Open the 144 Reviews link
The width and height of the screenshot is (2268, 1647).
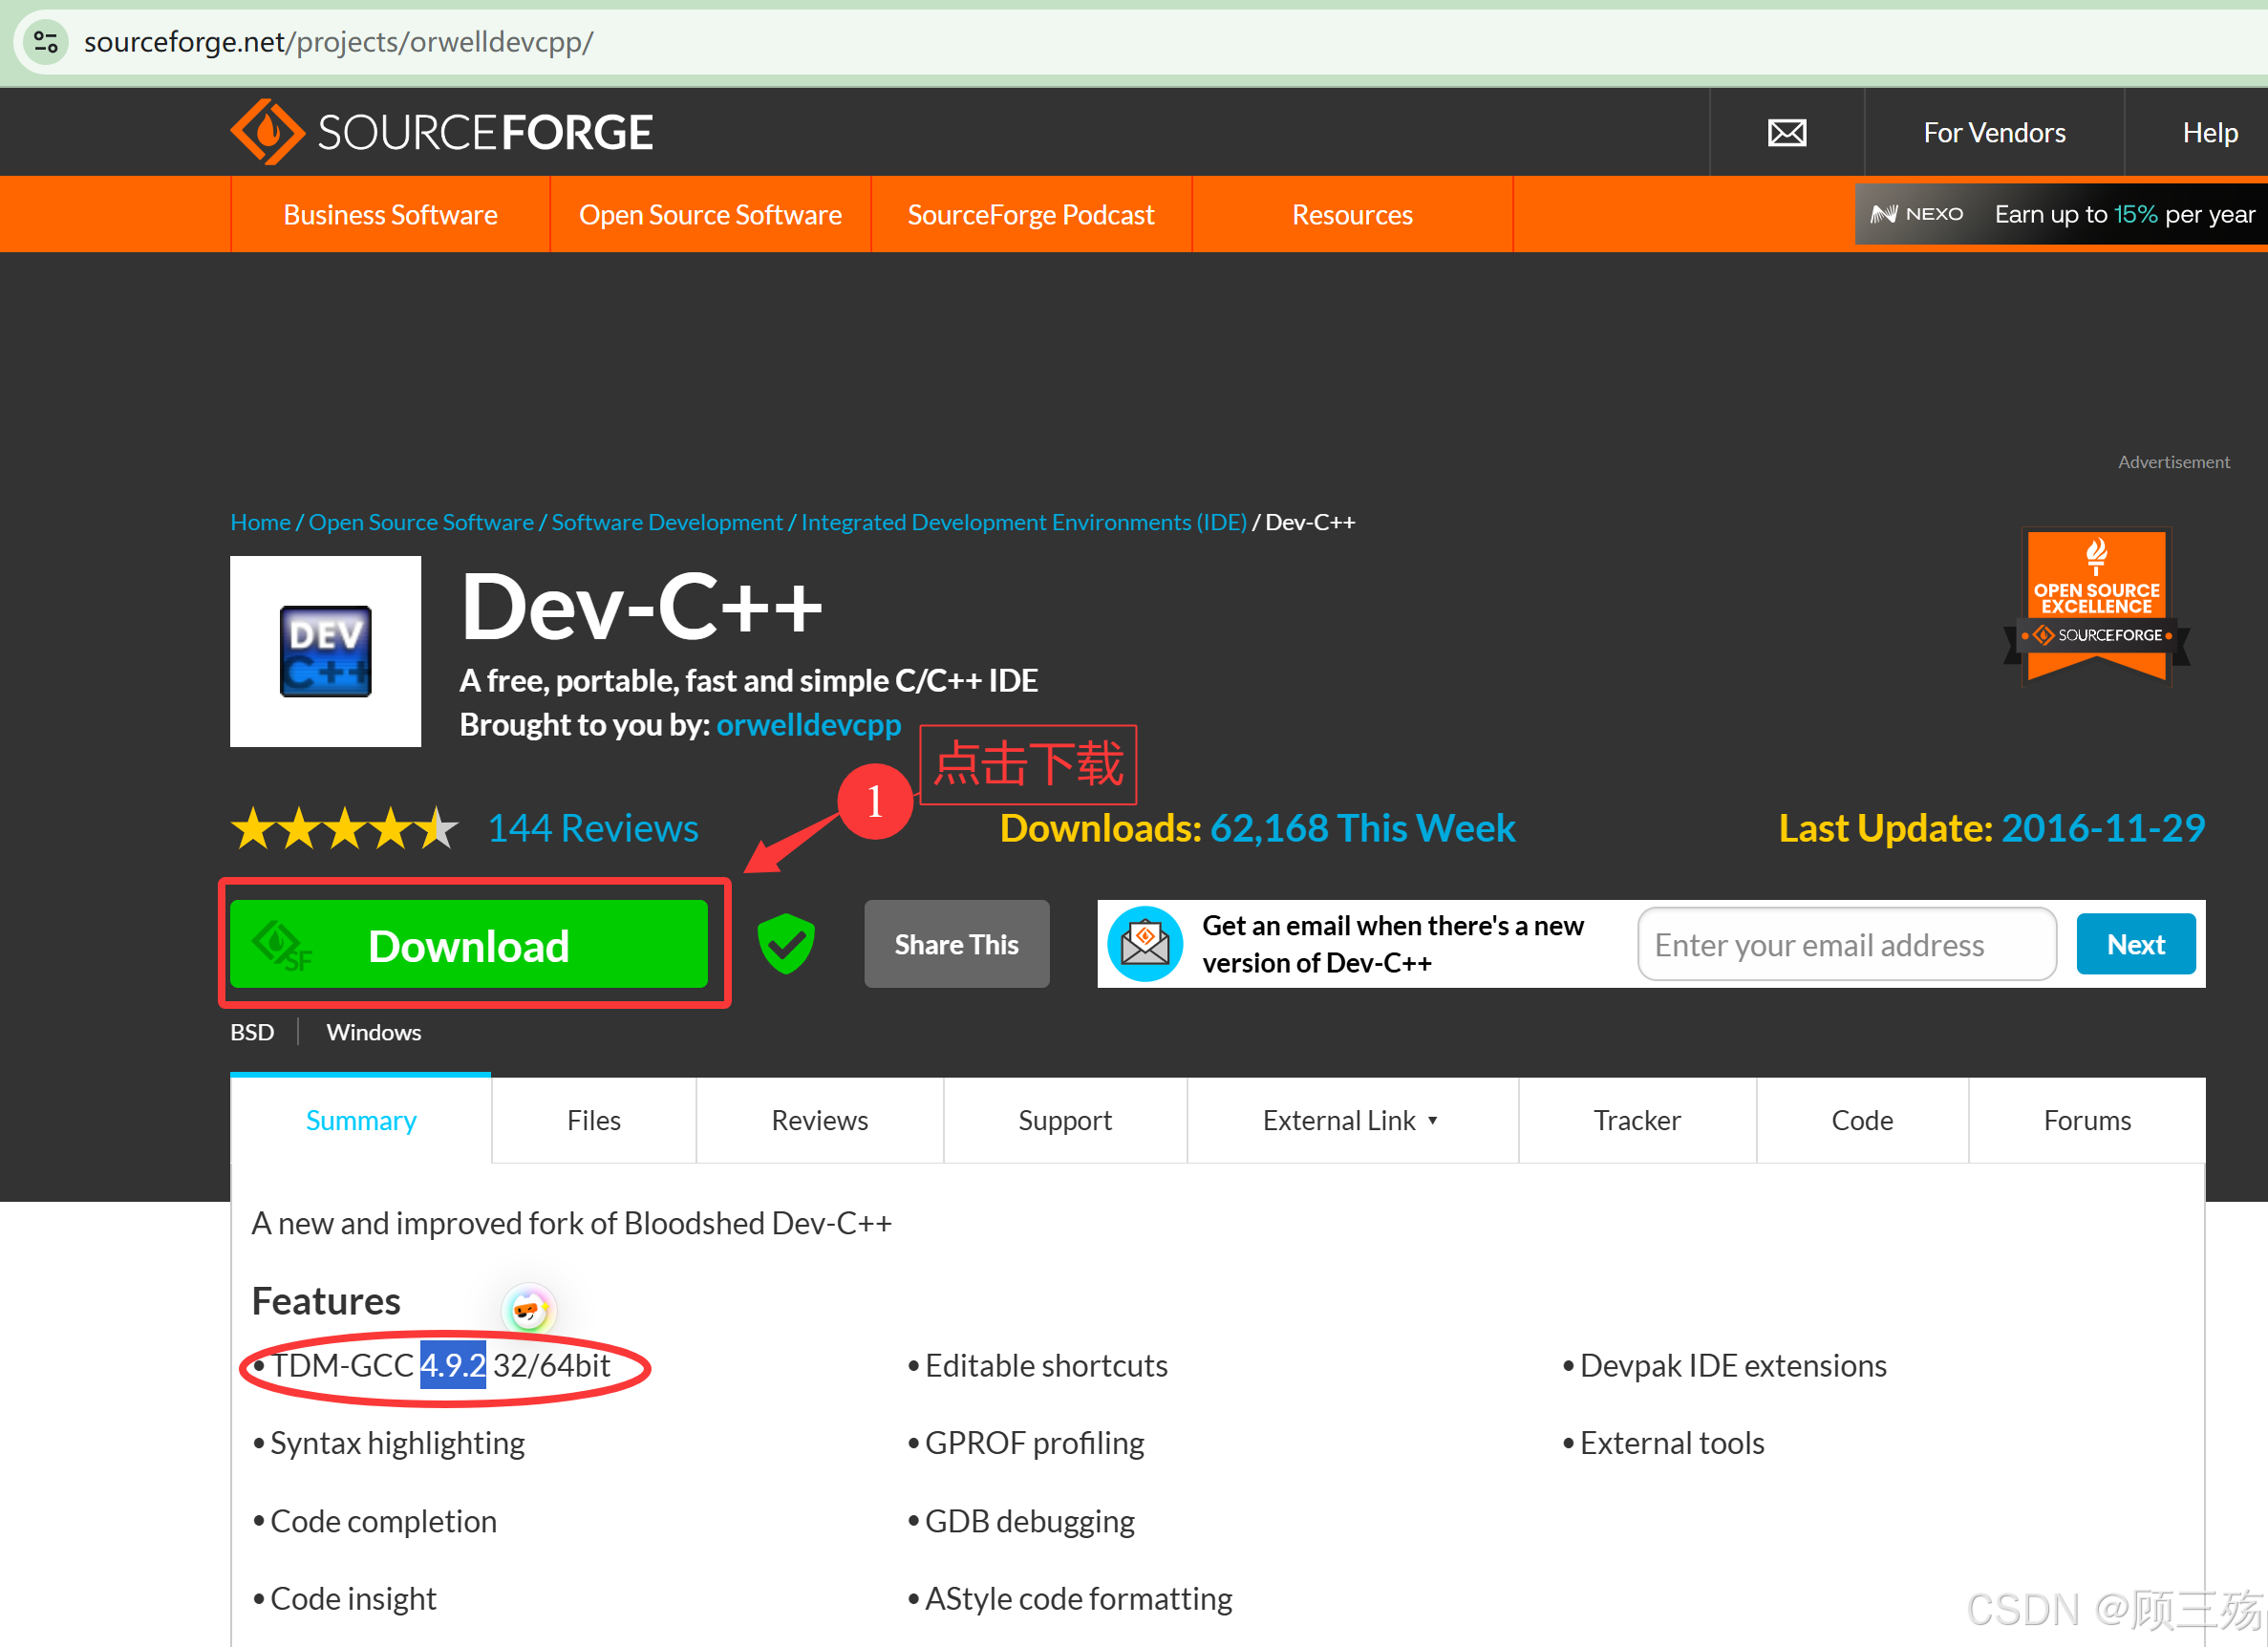coord(593,828)
